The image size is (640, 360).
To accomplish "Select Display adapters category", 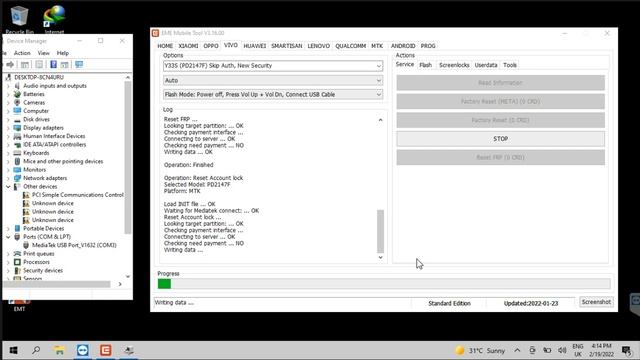I will click(43, 128).
